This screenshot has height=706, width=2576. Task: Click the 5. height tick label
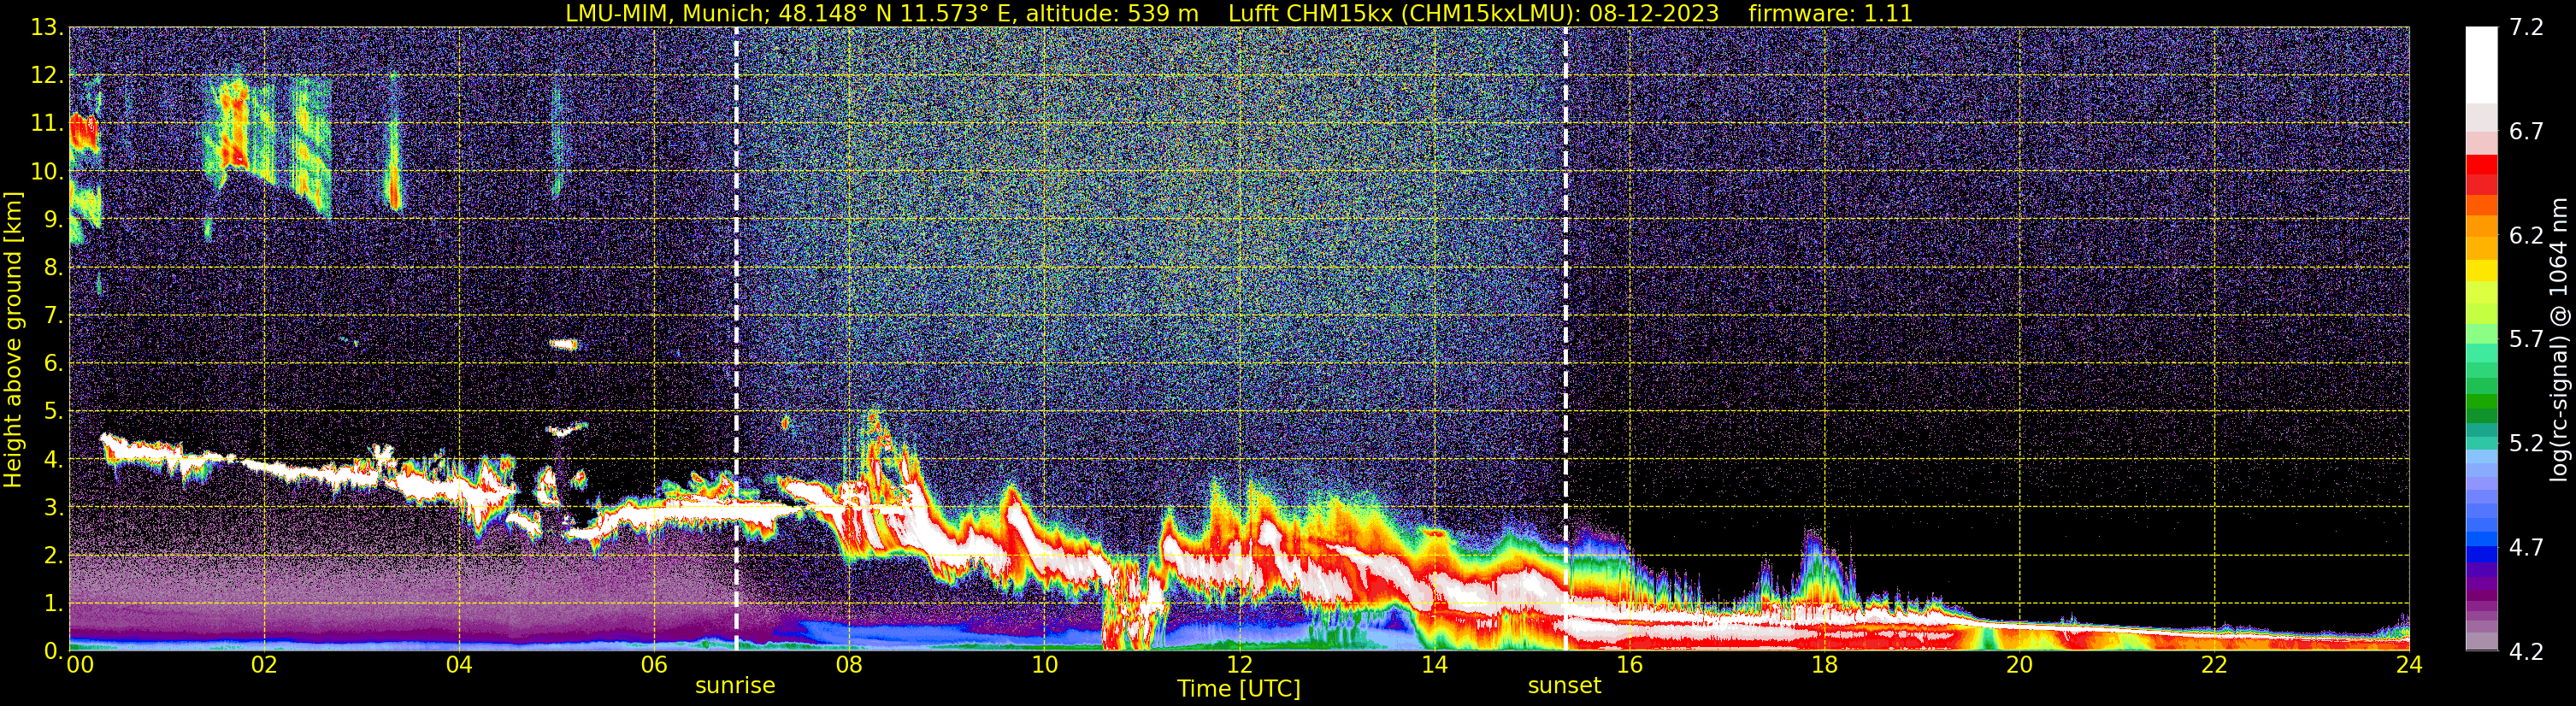tap(53, 411)
